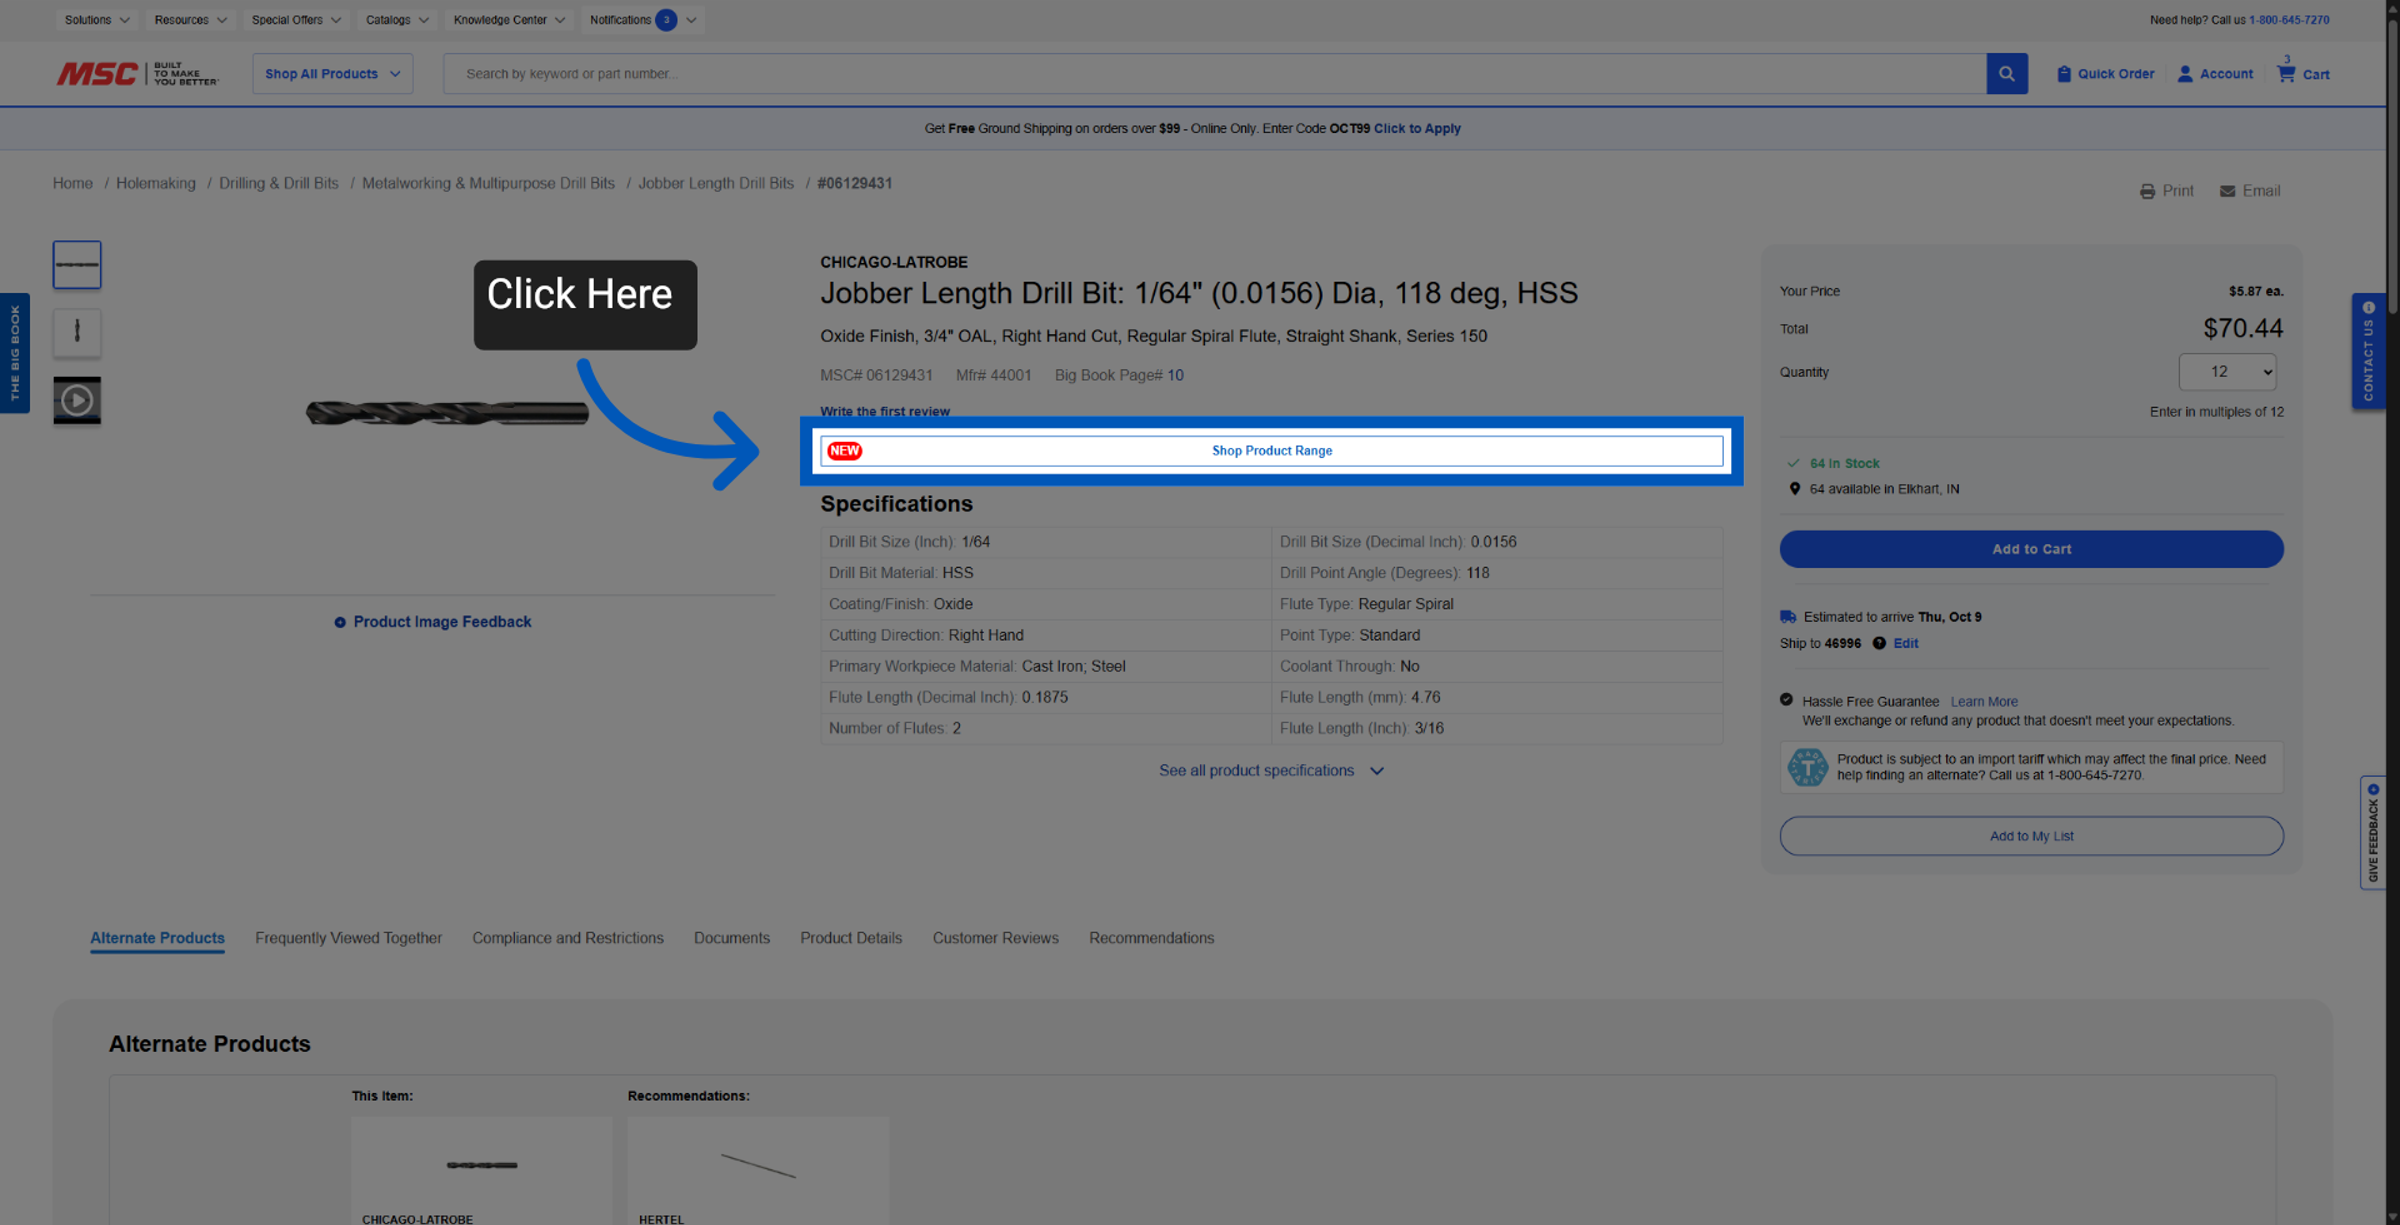2400x1225 pixels.
Task: Click the CHICAGO-LATROBE brand name above title
Action: (x=894, y=262)
